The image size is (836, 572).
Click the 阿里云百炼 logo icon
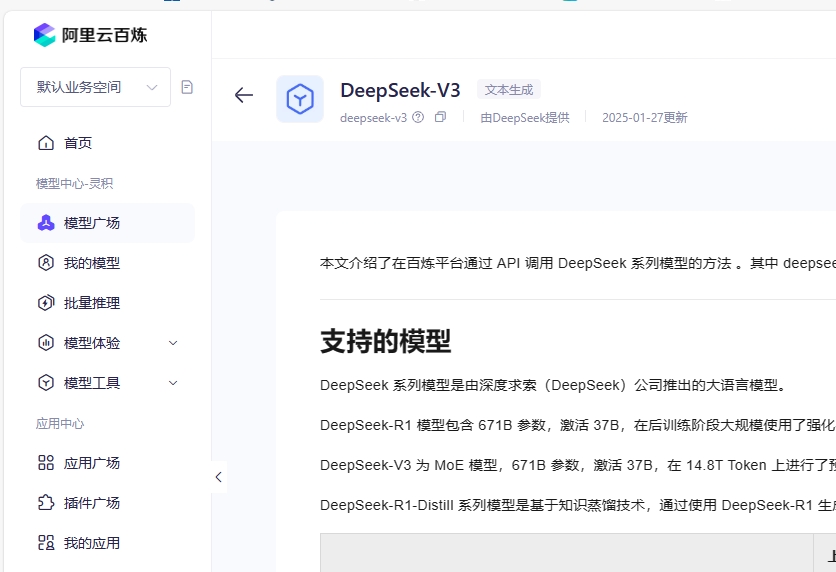(44, 35)
